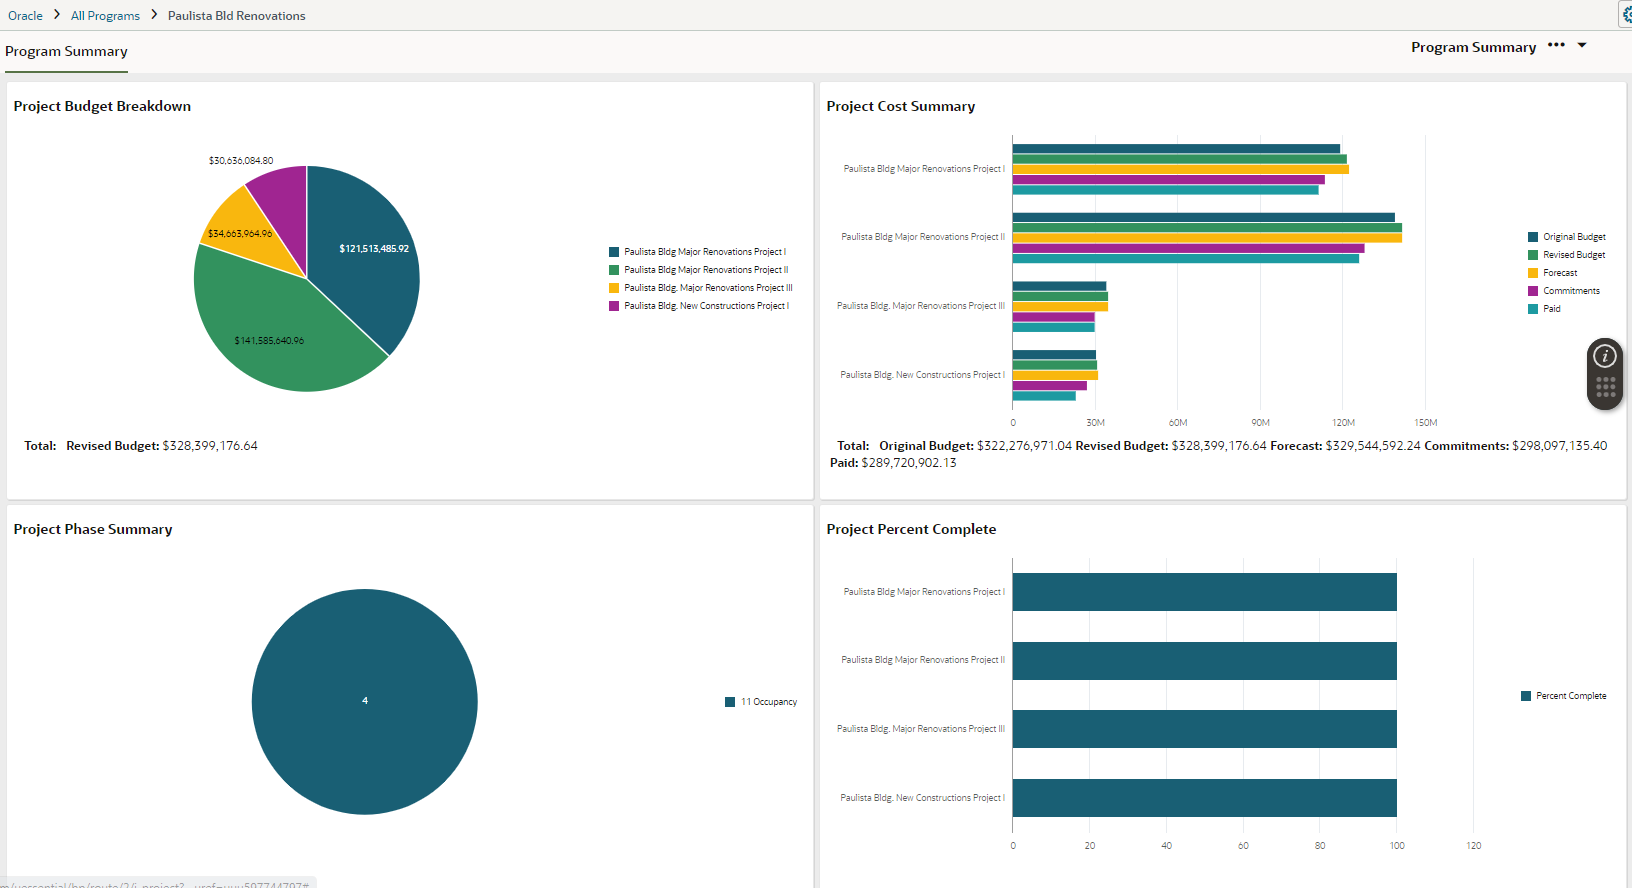Toggle Forecast legend swatch
Screen dimensions: 1632x888
[x=1533, y=273]
